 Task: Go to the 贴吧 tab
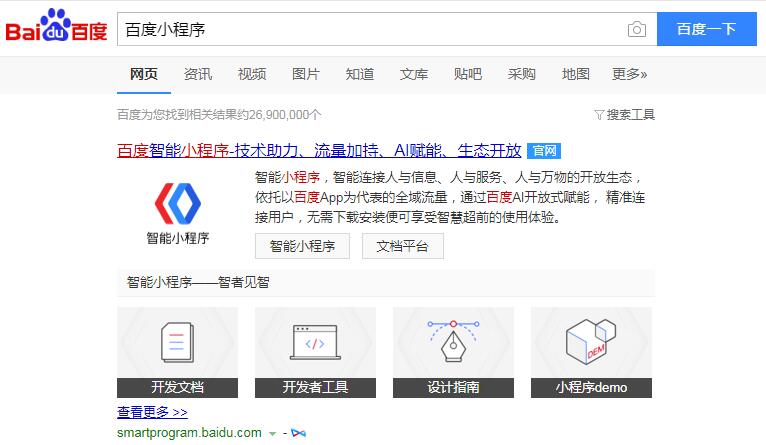(x=468, y=74)
